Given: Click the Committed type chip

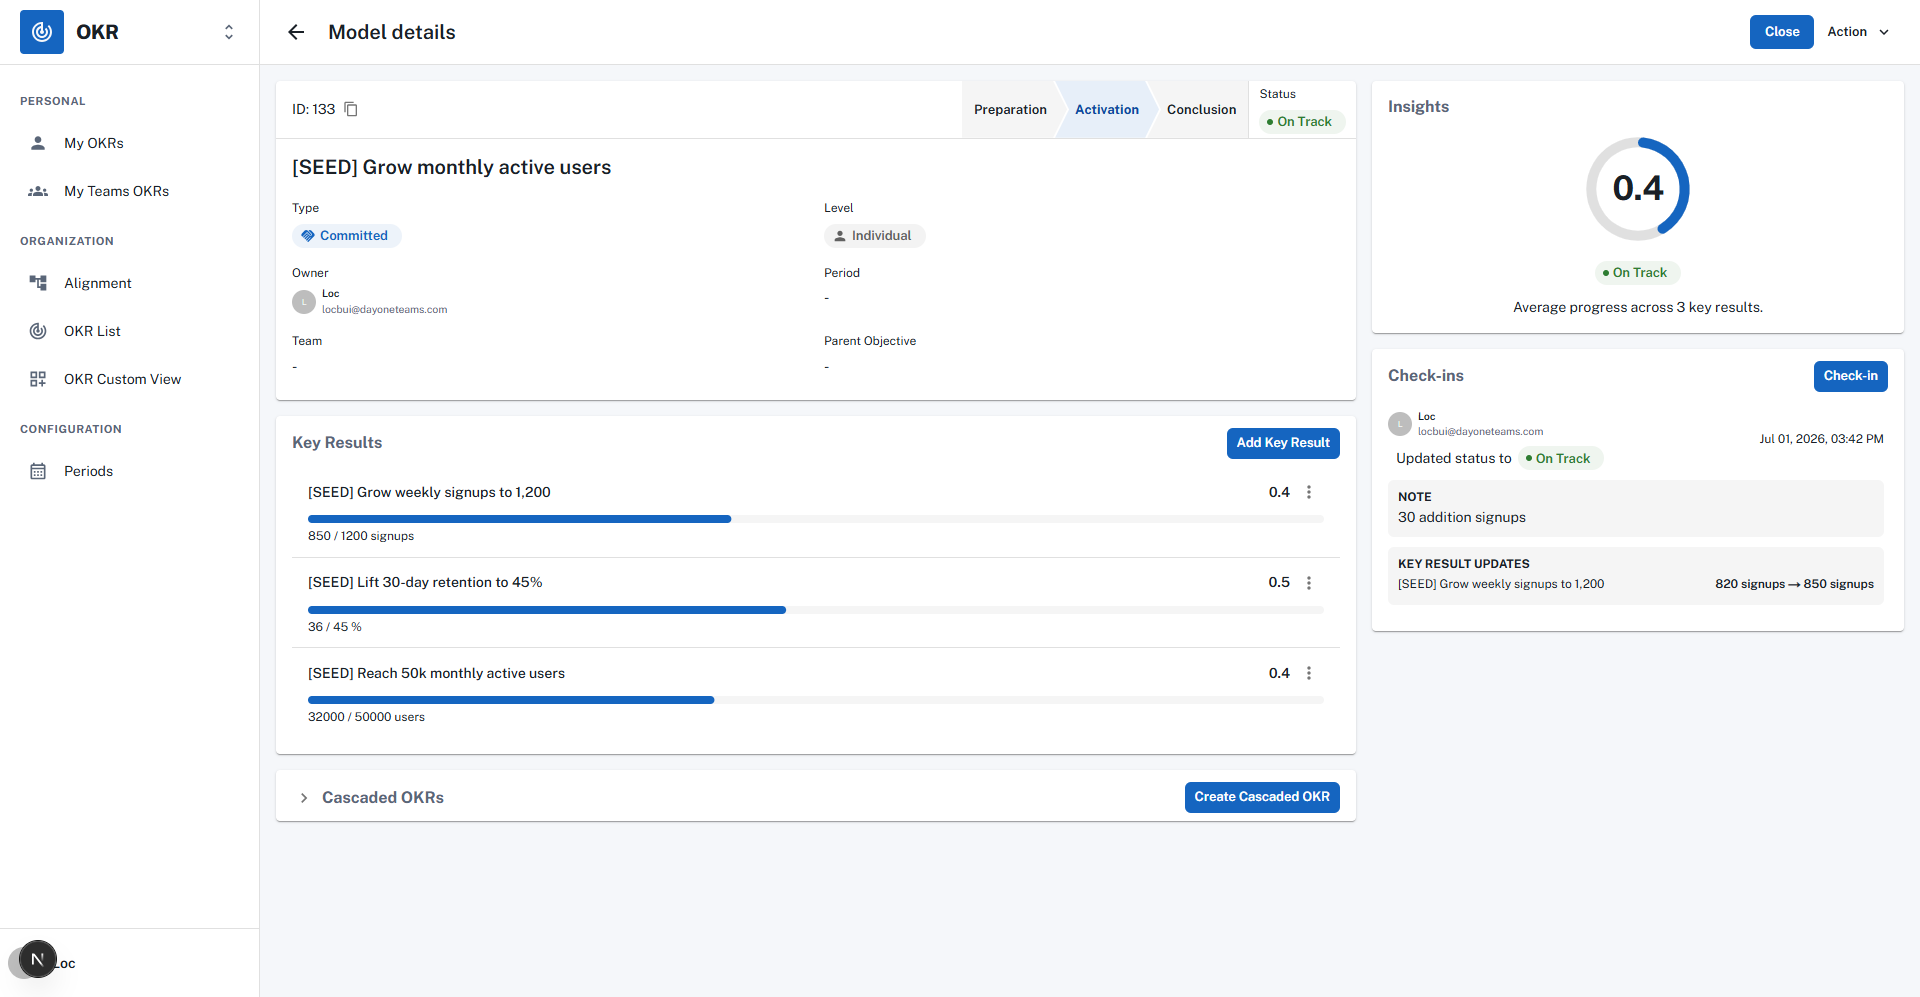Looking at the screenshot, I should [x=346, y=236].
